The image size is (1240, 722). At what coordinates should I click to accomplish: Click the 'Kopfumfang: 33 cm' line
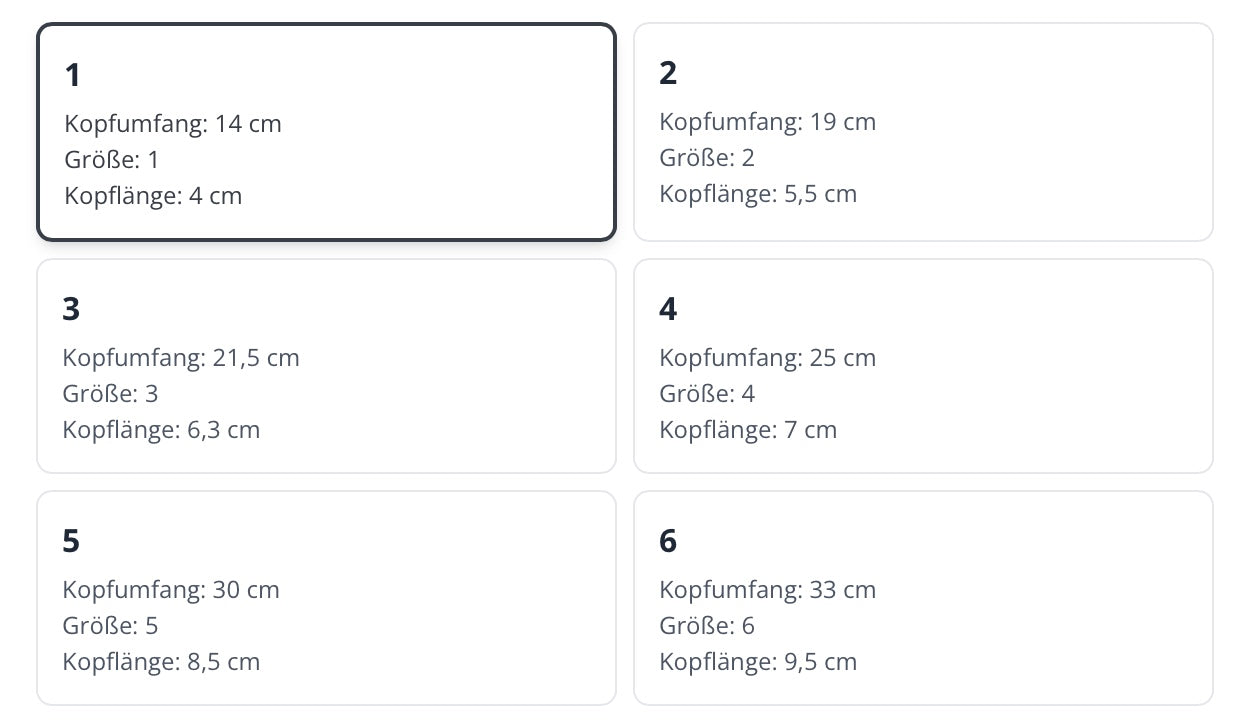click(x=767, y=590)
